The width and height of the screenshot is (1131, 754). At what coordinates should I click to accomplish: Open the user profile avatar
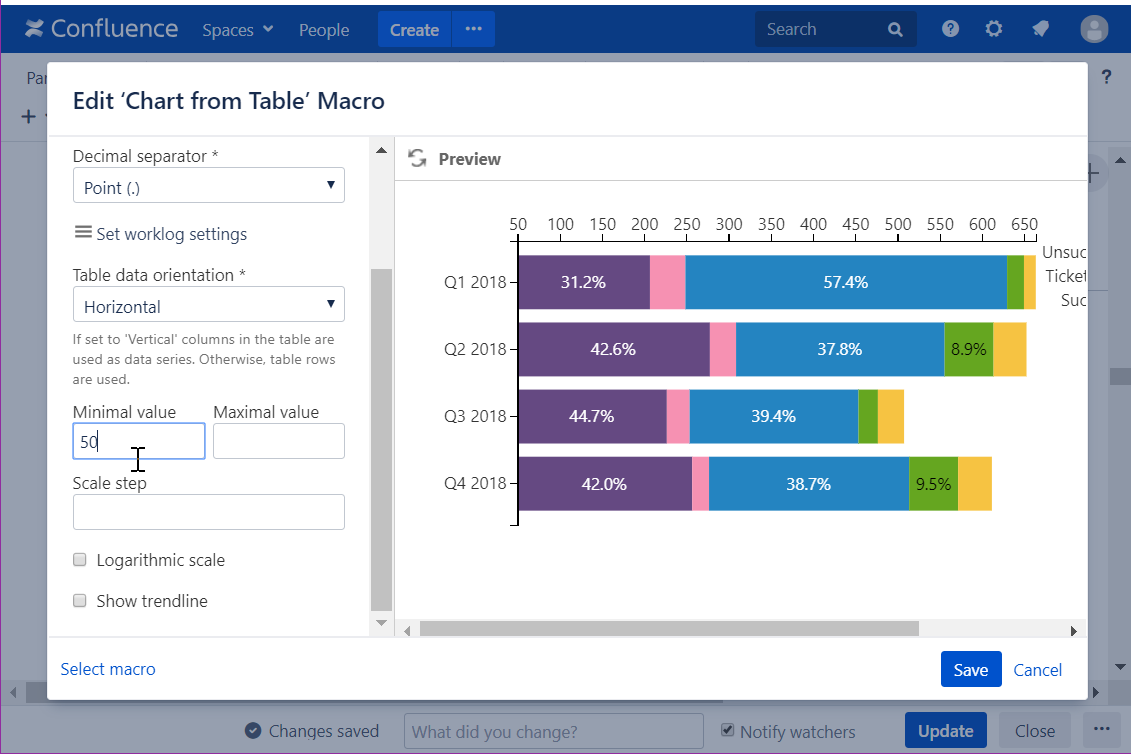[1094, 29]
